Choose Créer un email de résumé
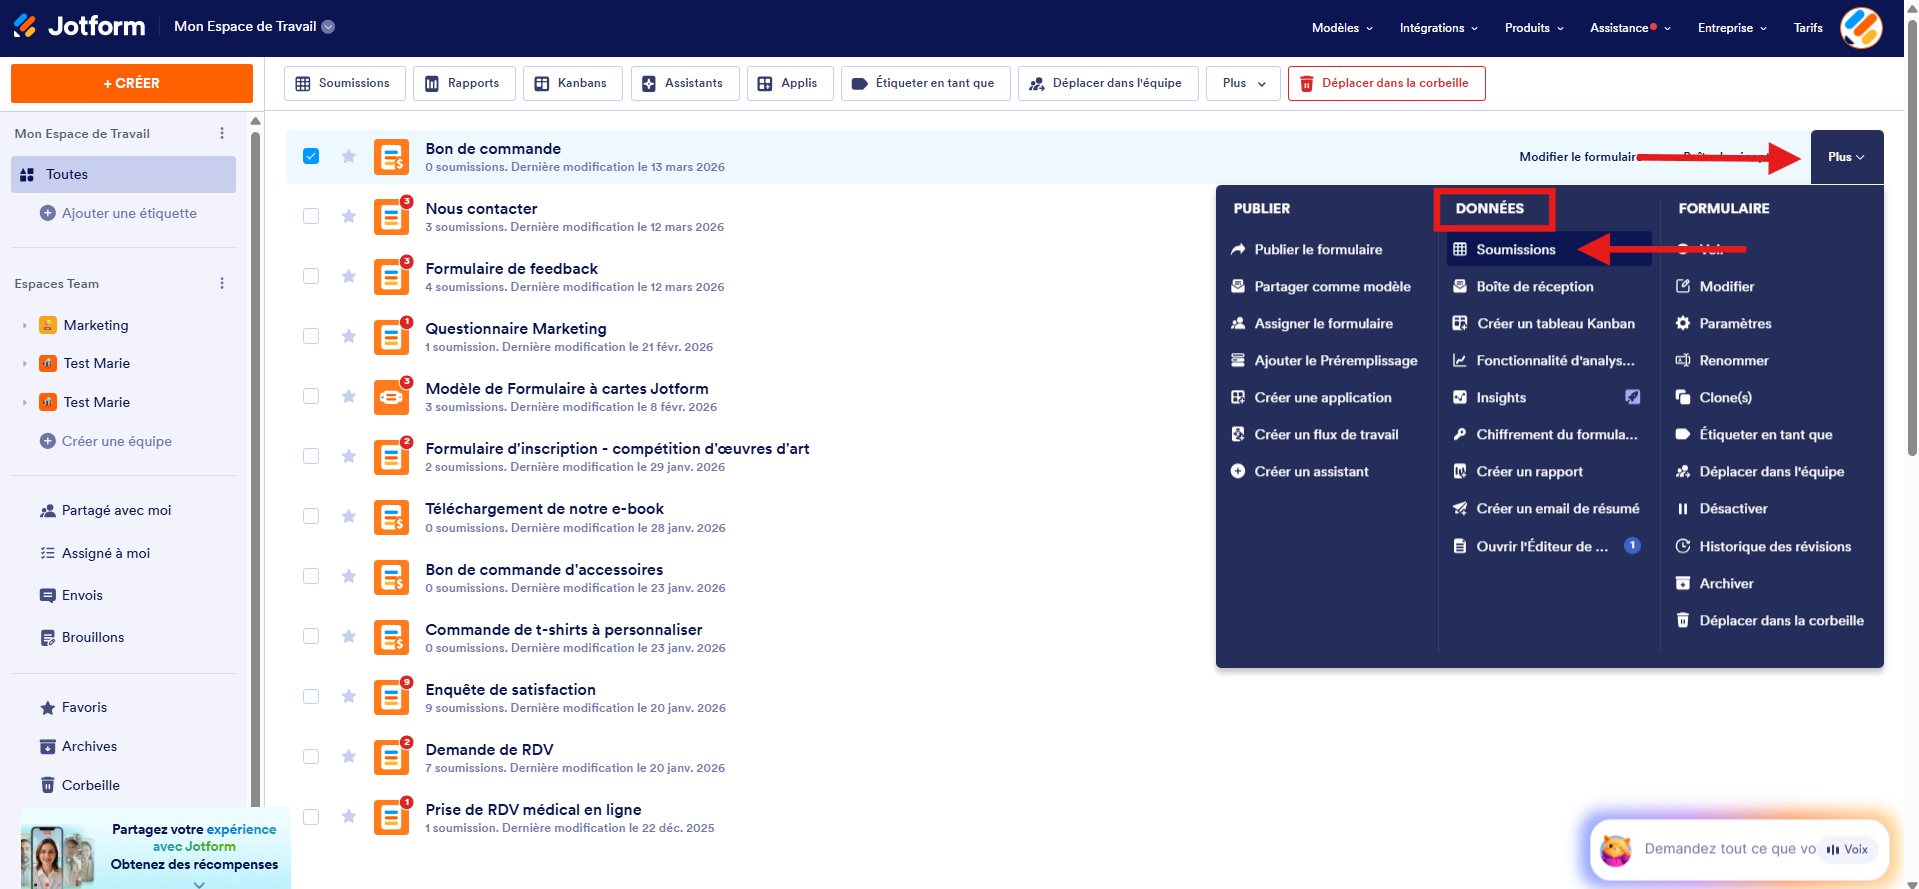This screenshot has height=889, width=1919. tap(1546, 508)
